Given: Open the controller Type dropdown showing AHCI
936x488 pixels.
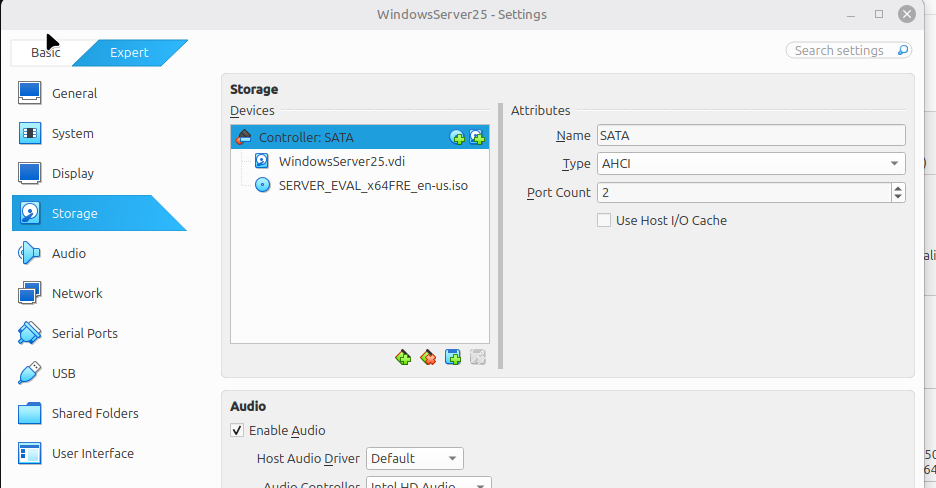Looking at the screenshot, I should click(751, 163).
